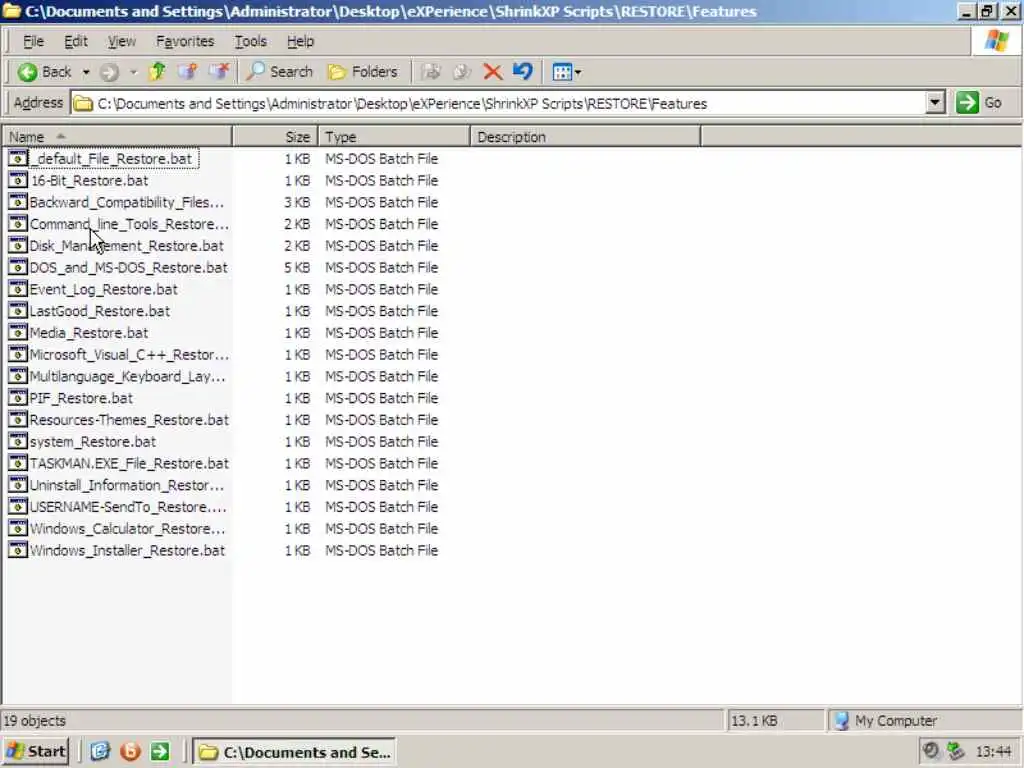The width and height of the screenshot is (1024, 768).
Task: Open the File menu
Action: pyautogui.click(x=33, y=41)
